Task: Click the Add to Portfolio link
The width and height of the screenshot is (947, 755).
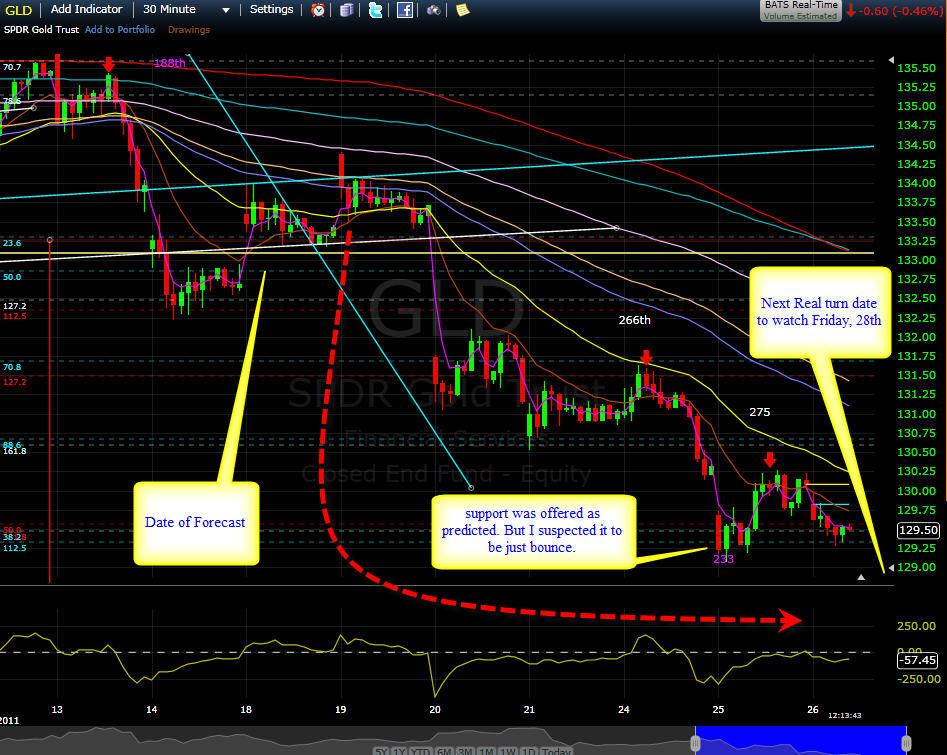Action: coord(120,30)
